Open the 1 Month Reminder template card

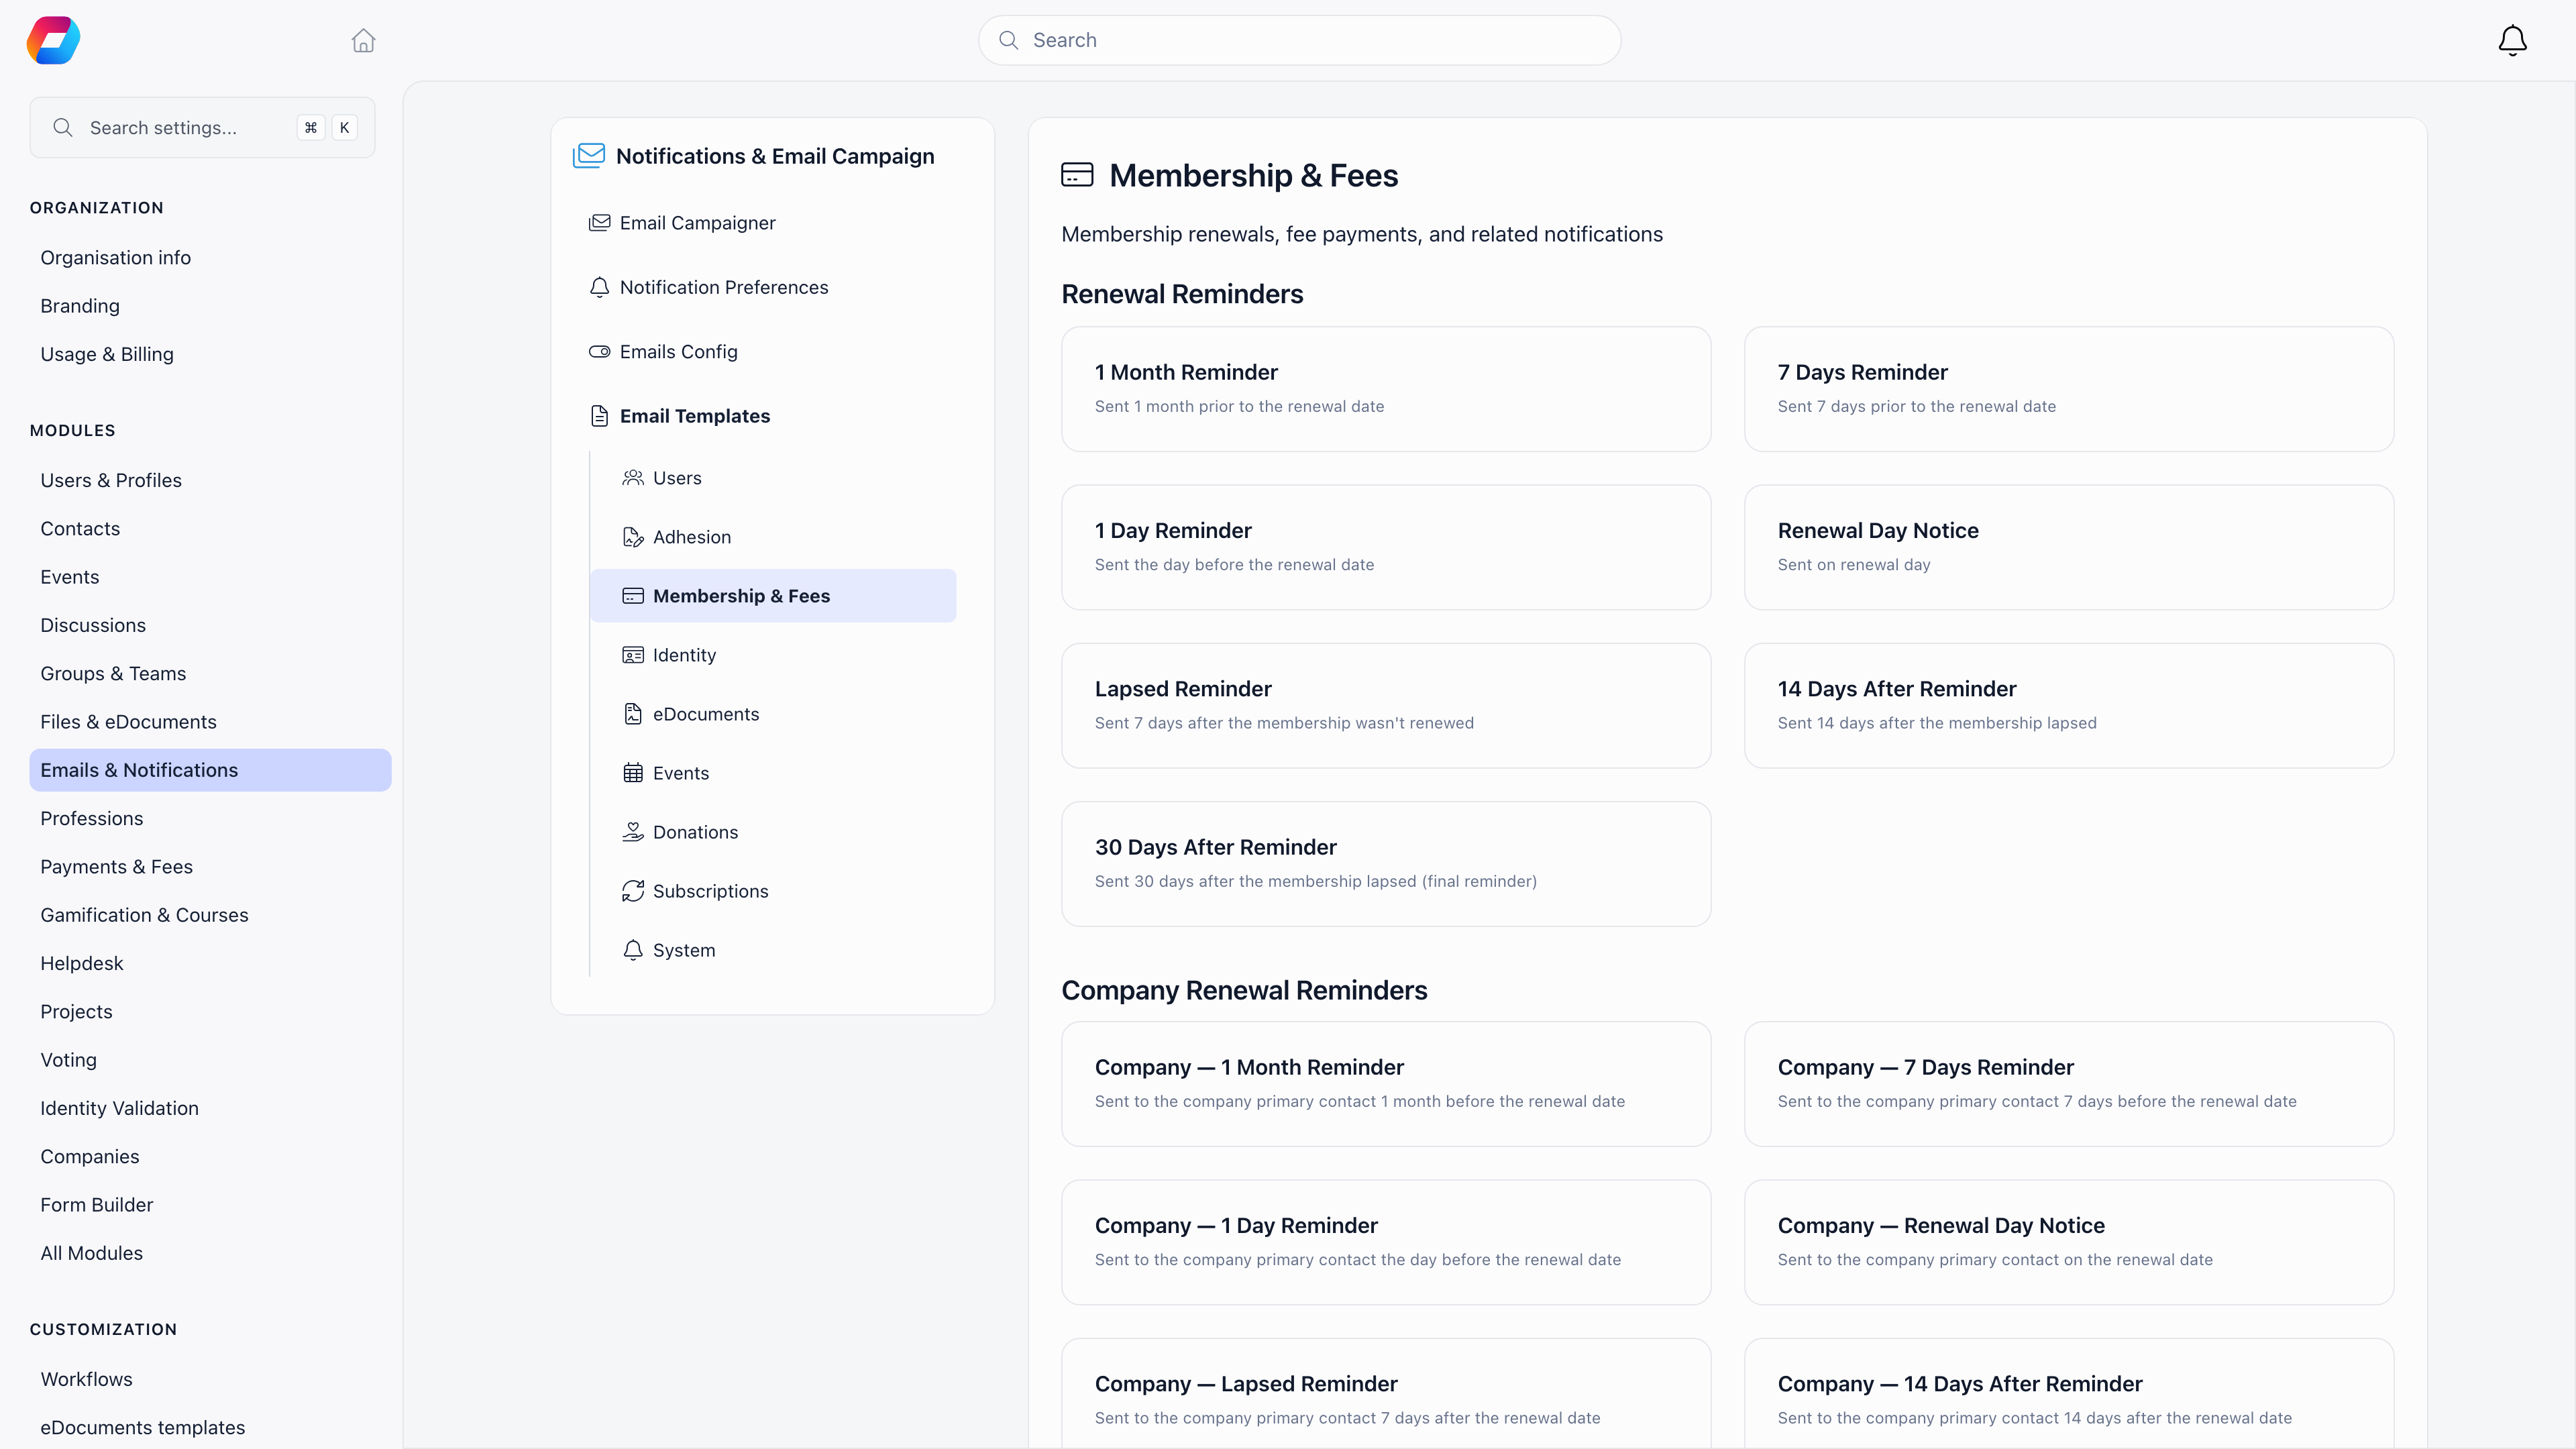coord(1386,389)
